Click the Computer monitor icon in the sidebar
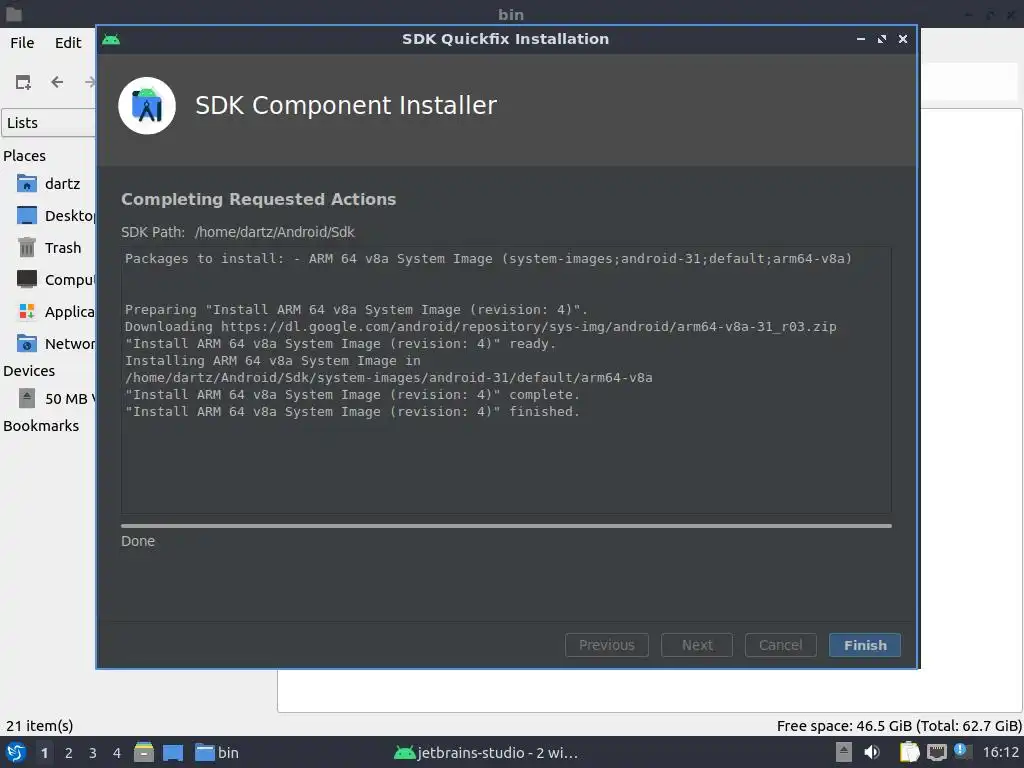 tap(27, 280)
